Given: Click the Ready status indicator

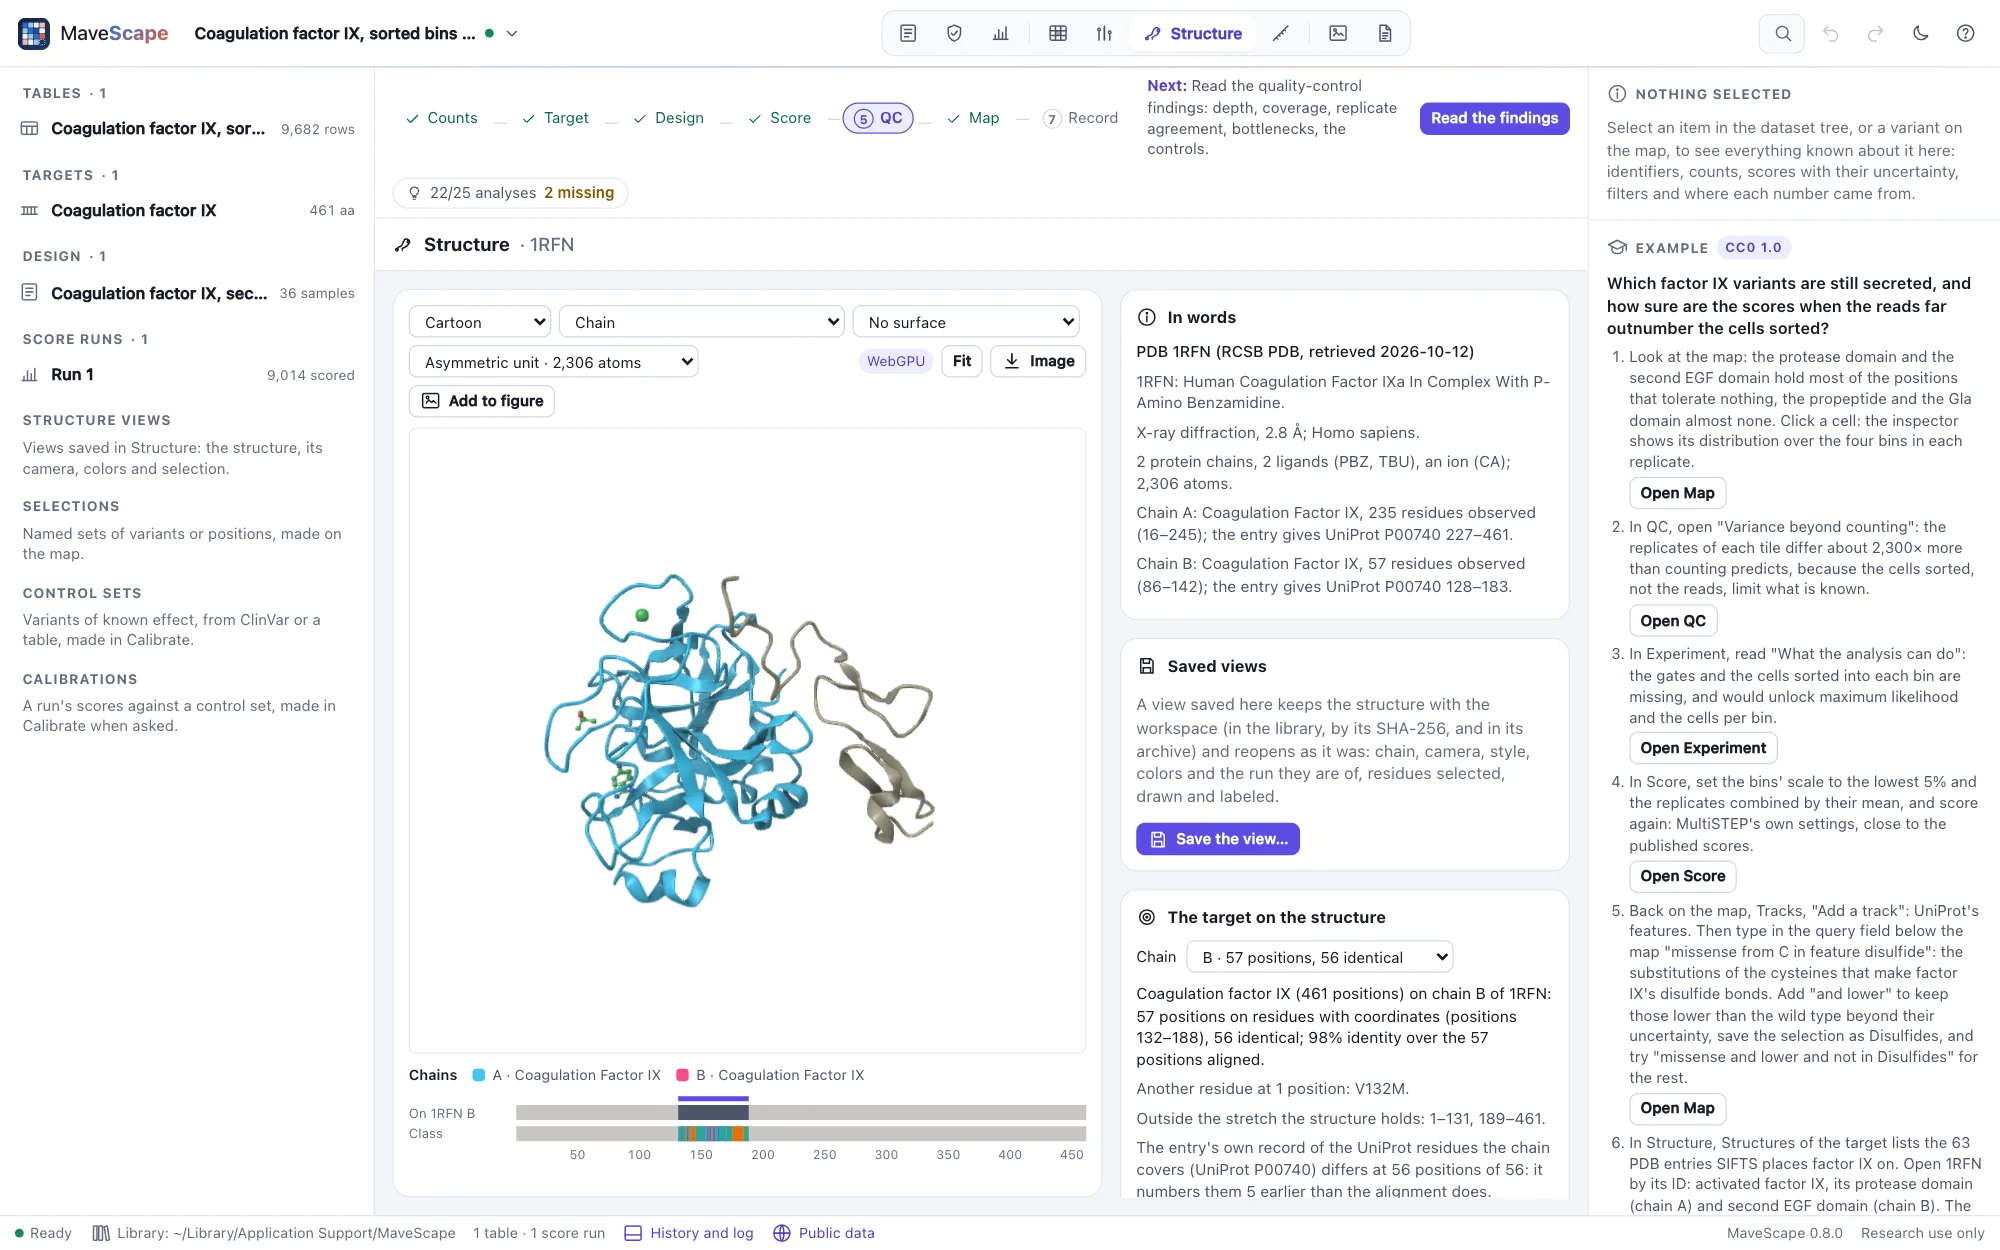Looking at the screenshot, I should [x=43, y=1233].
